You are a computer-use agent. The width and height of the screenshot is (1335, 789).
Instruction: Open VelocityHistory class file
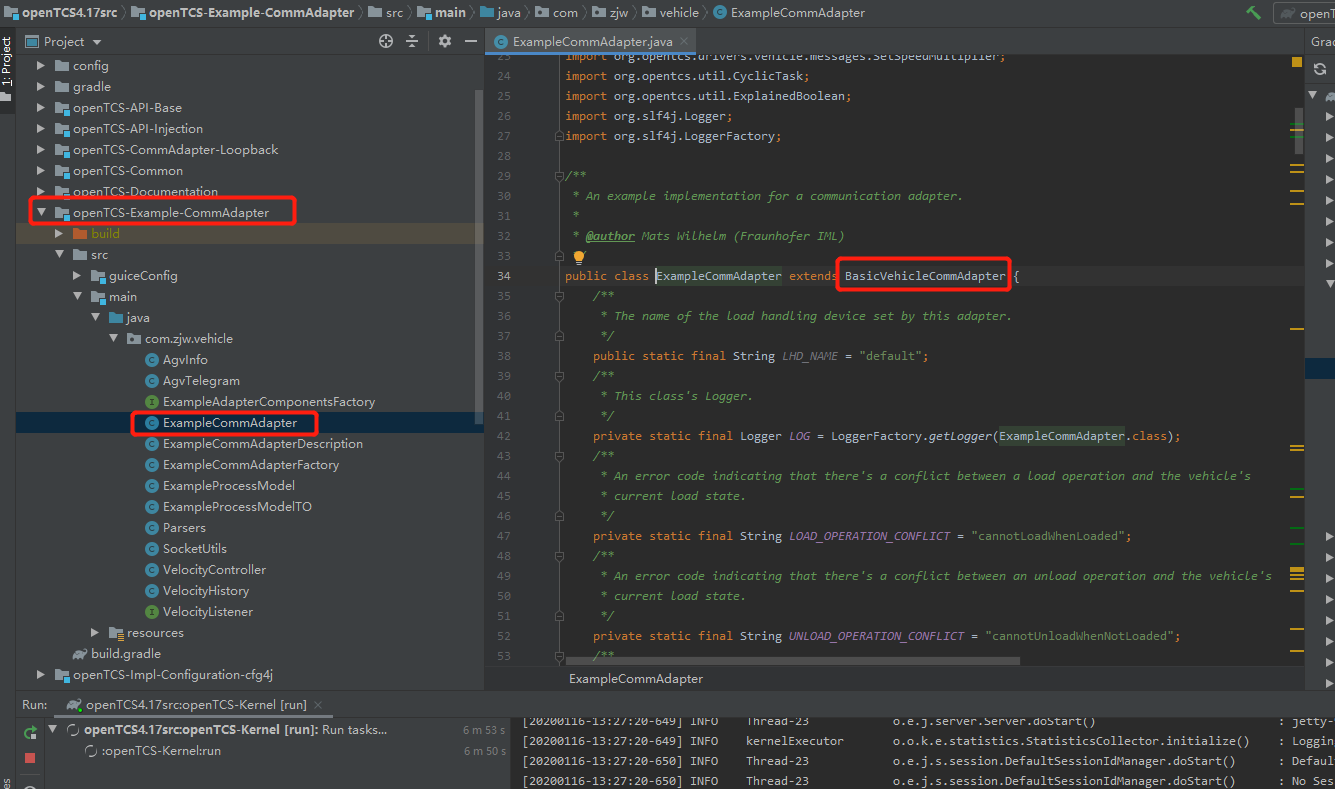[206, 590]
